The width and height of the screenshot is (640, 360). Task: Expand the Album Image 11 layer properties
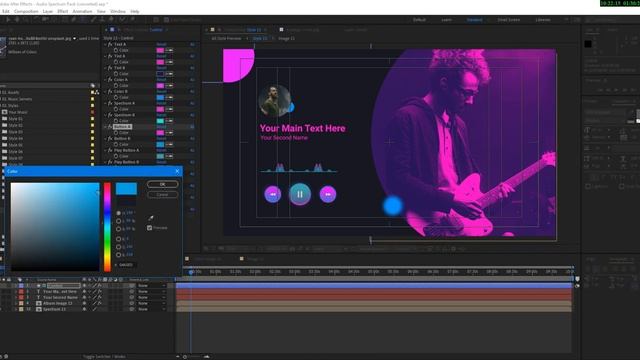coord(16,303)
